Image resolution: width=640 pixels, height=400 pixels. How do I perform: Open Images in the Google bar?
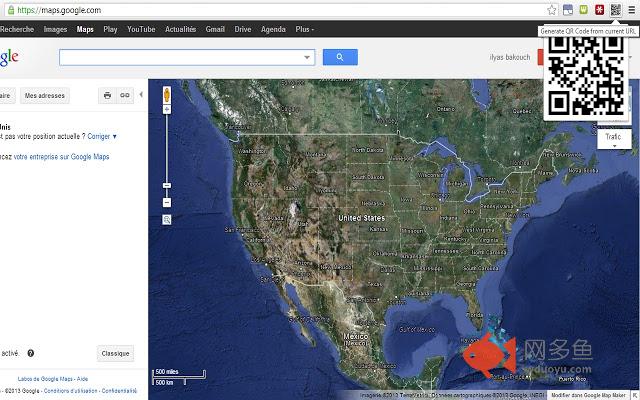click(x=55, y=29)
